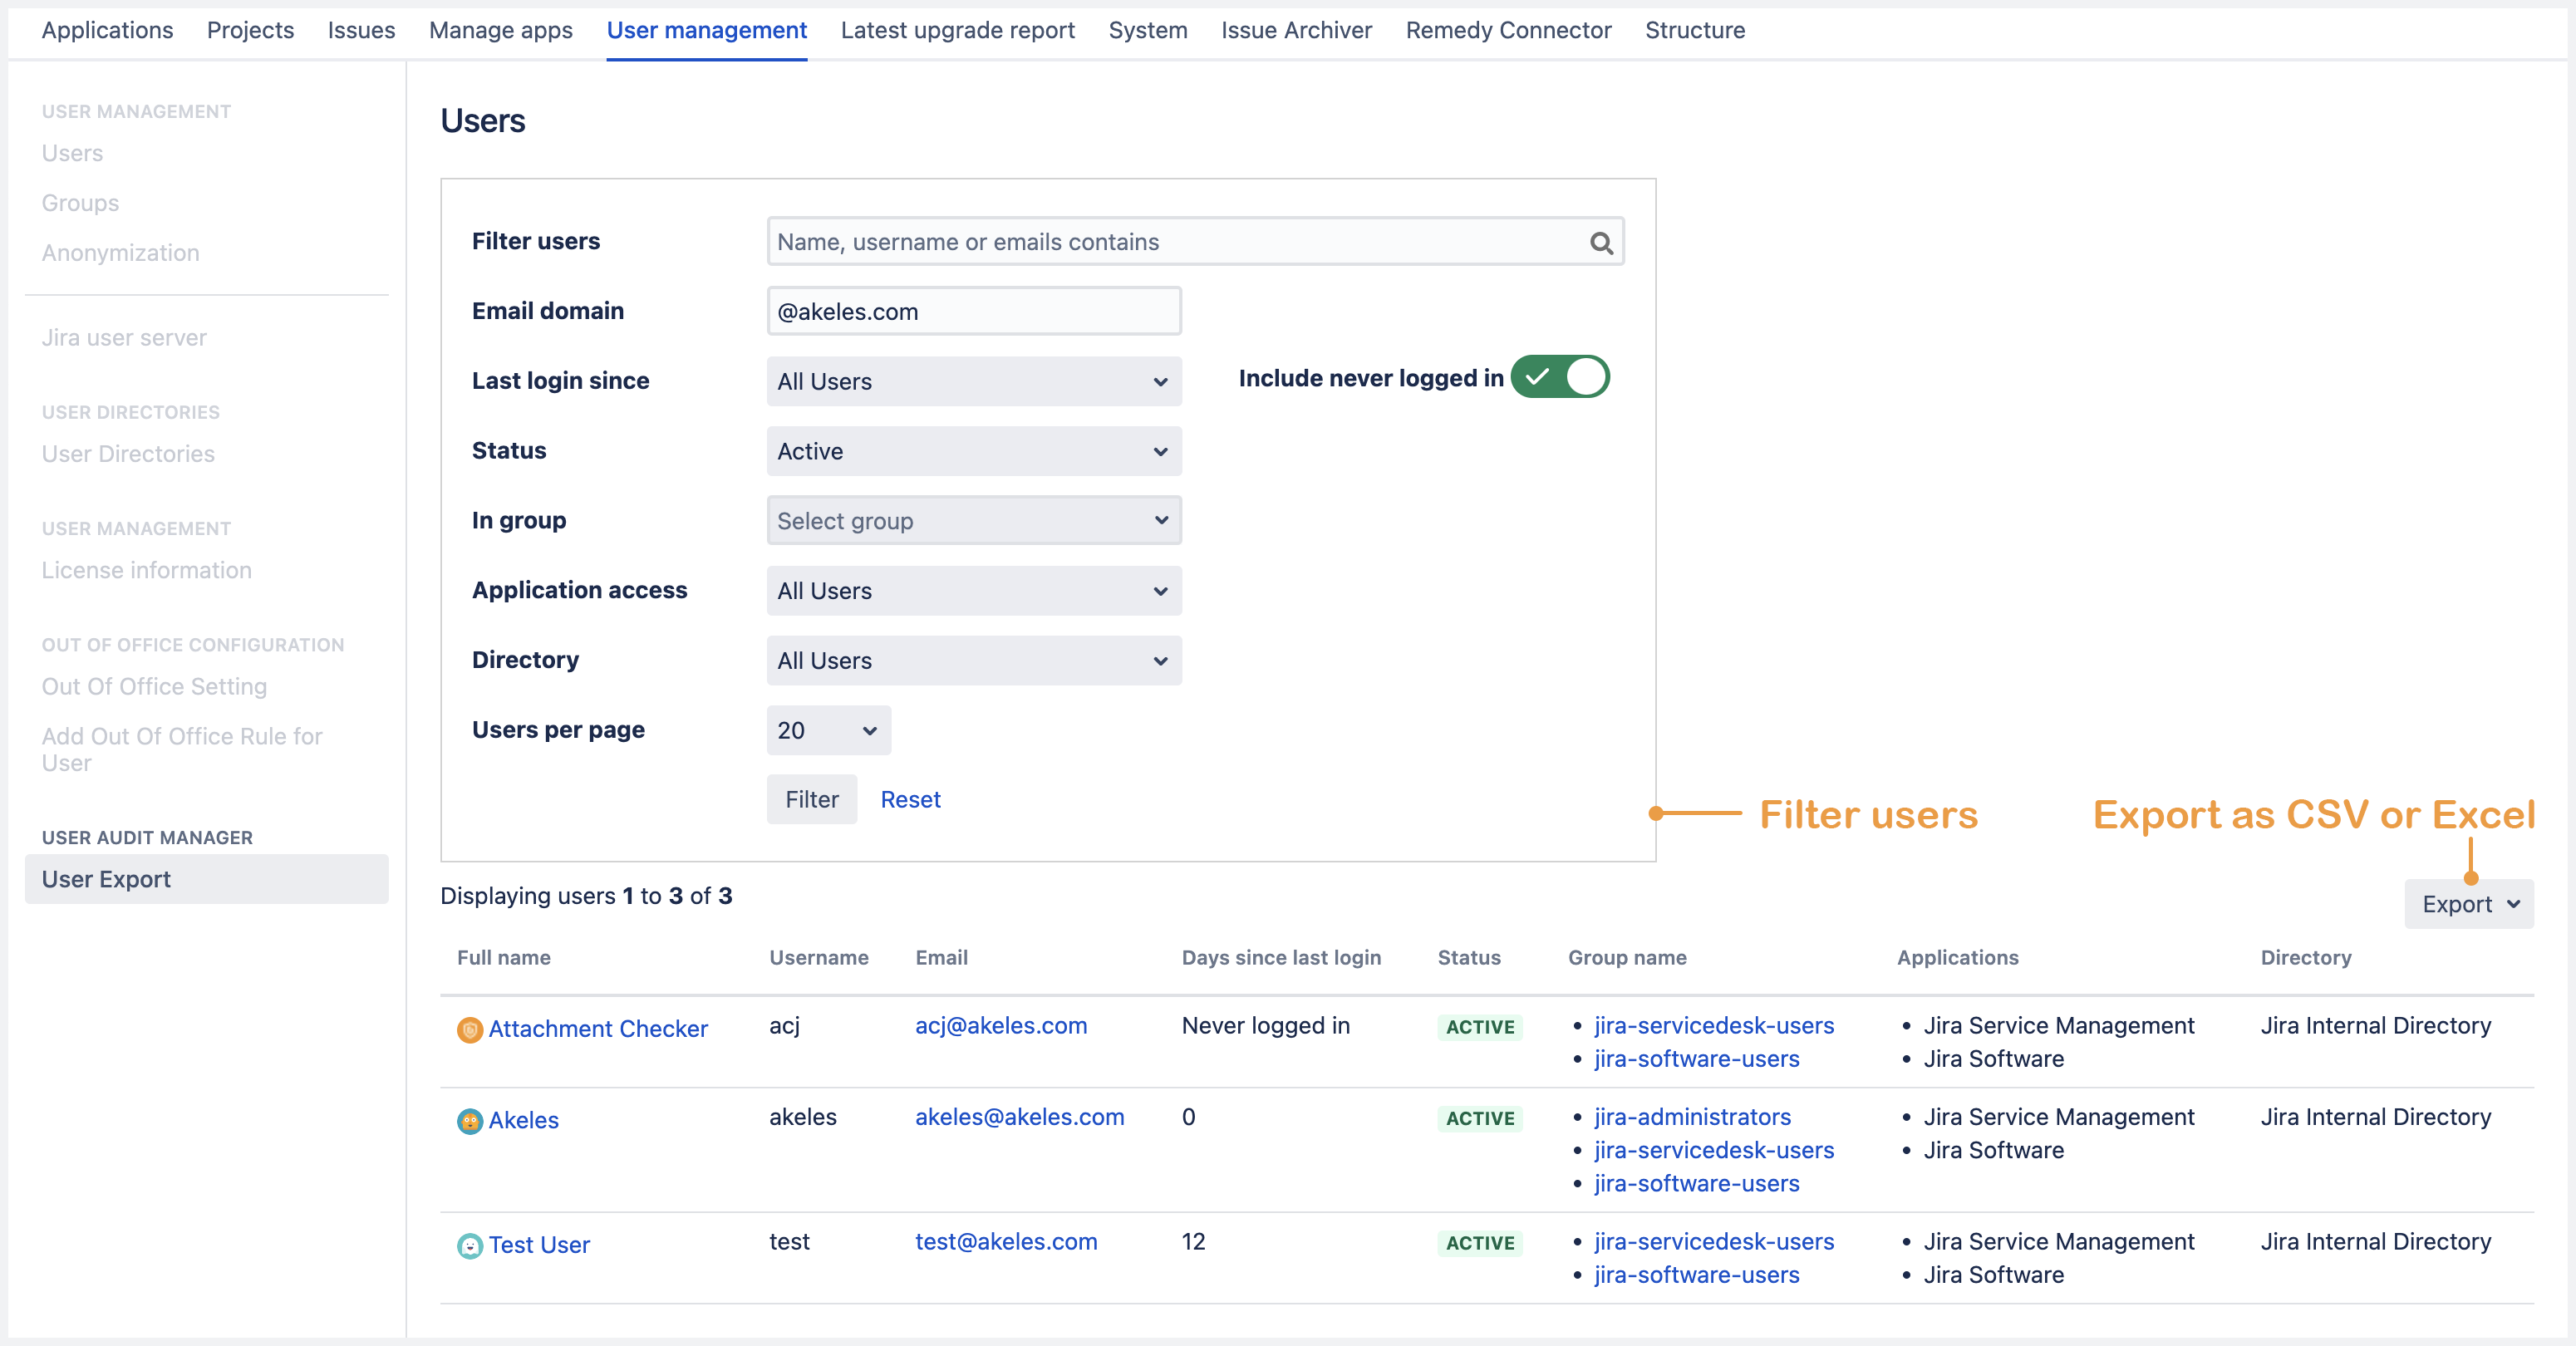The width and height of the screenshot is (2576, 1346).
Task: Click the jira-administrators group link
Action: click(1691, 1117)
